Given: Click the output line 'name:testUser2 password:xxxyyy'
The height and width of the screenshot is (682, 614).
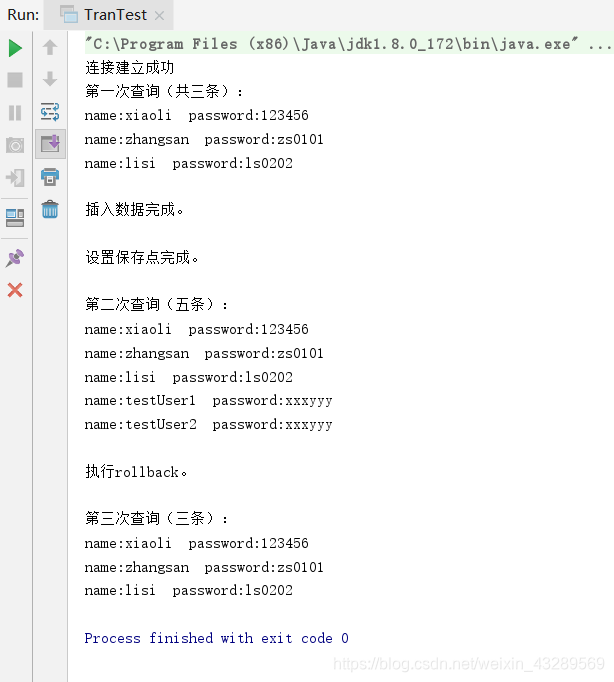Looking at the screenshot, I should click(209, 424).
